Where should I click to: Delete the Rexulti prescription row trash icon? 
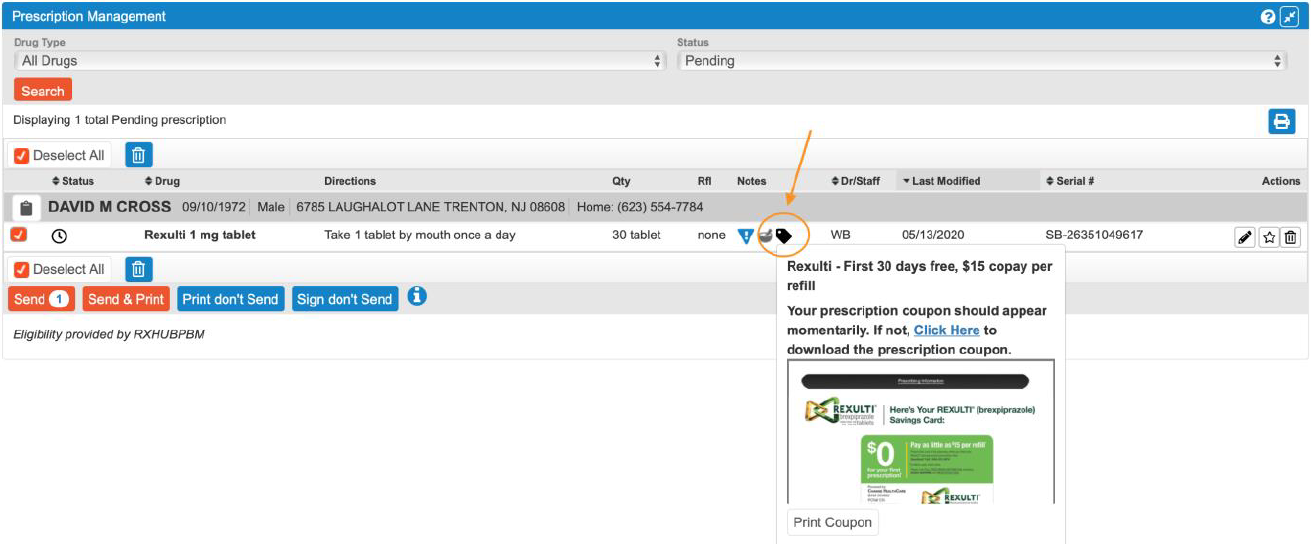(1291, 237)
